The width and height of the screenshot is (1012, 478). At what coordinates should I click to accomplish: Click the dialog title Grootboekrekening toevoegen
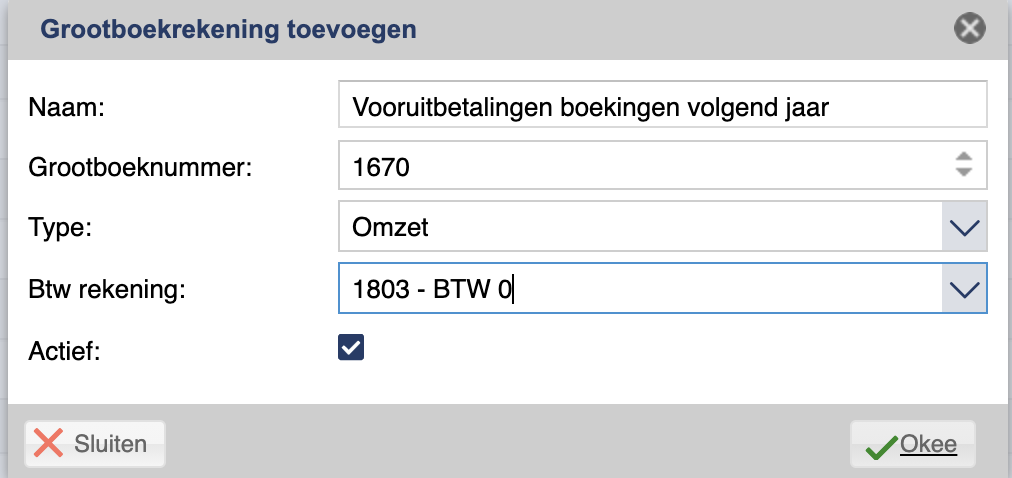point(228,30)
